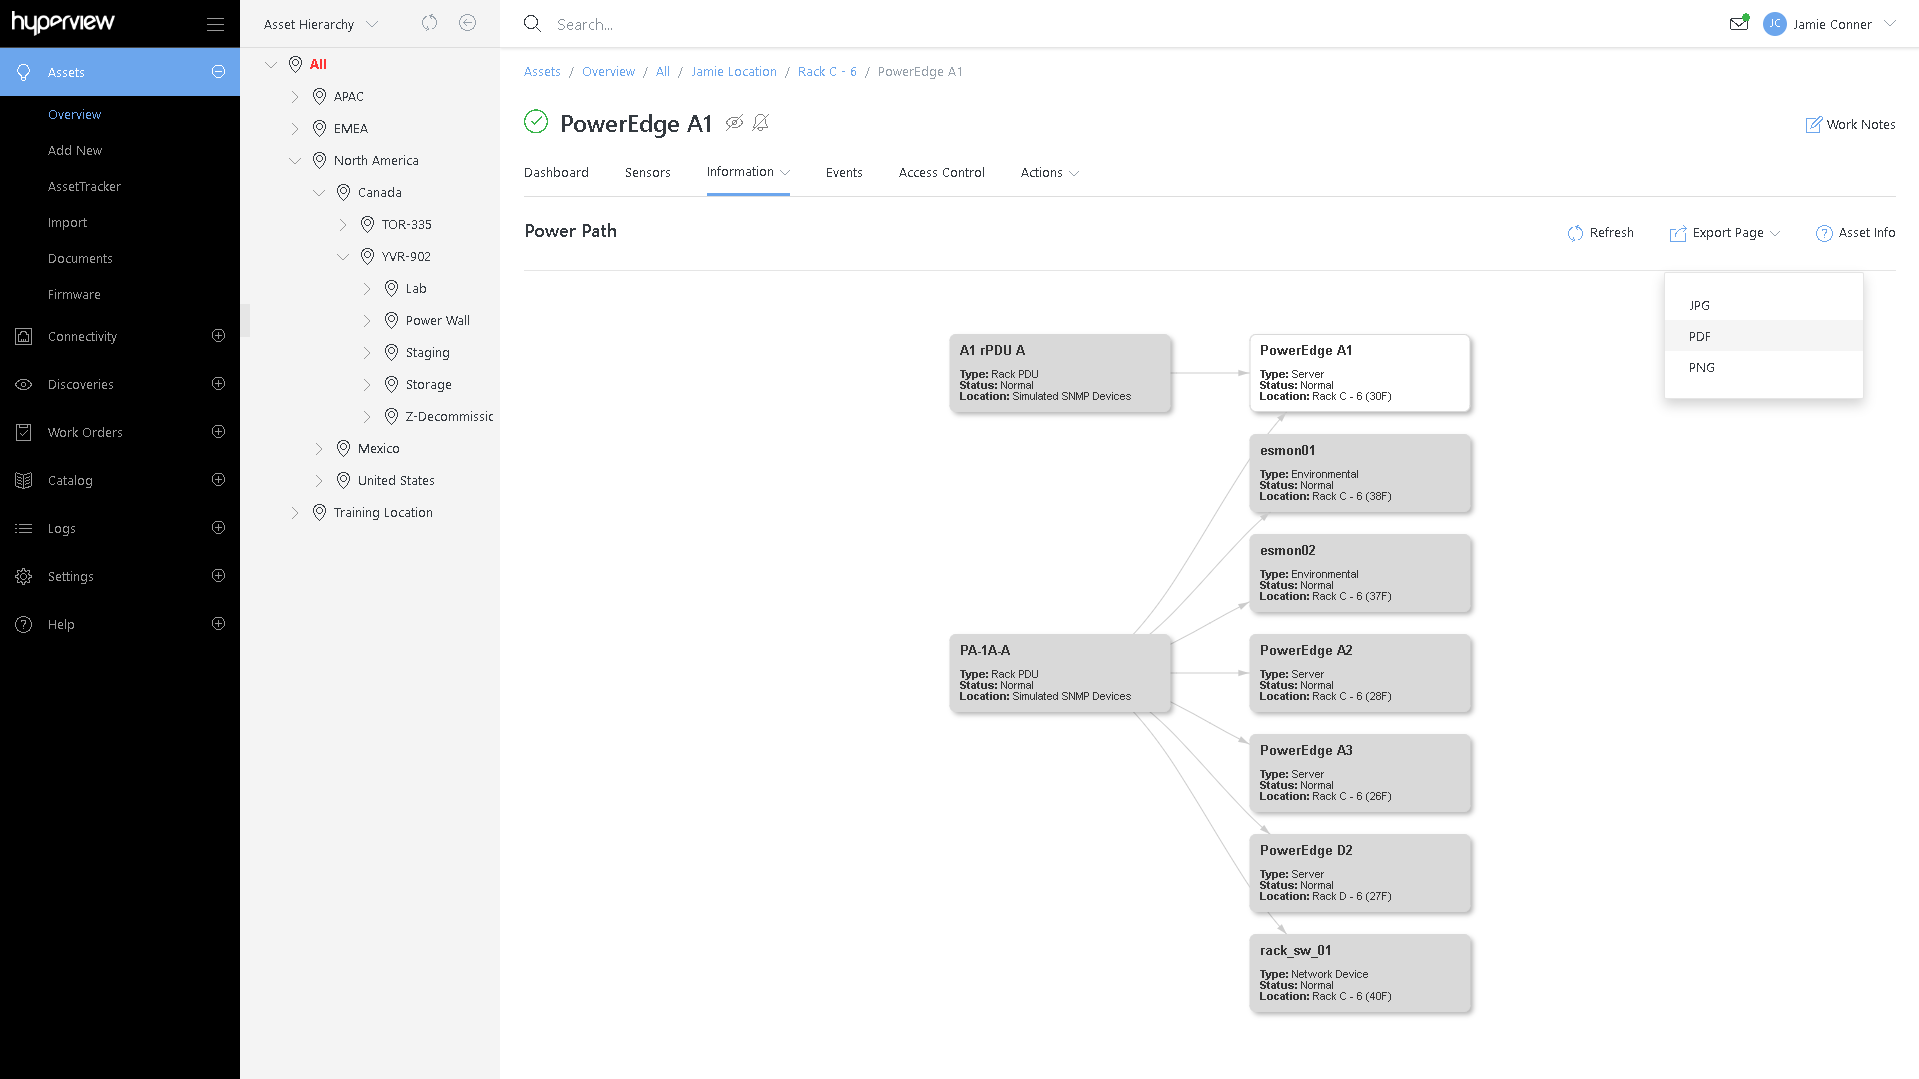The width and height of the screenshot is (1919, 1079).
Task: Select PDF from export menu
Action: coord(1700,337)
